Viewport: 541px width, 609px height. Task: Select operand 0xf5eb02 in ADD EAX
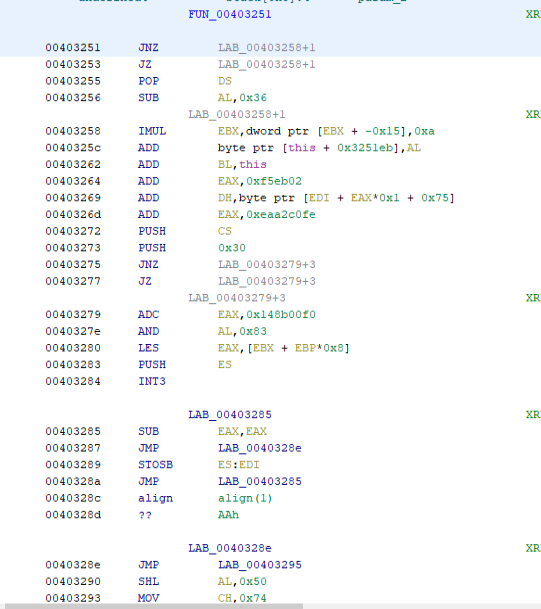[274, 181]
